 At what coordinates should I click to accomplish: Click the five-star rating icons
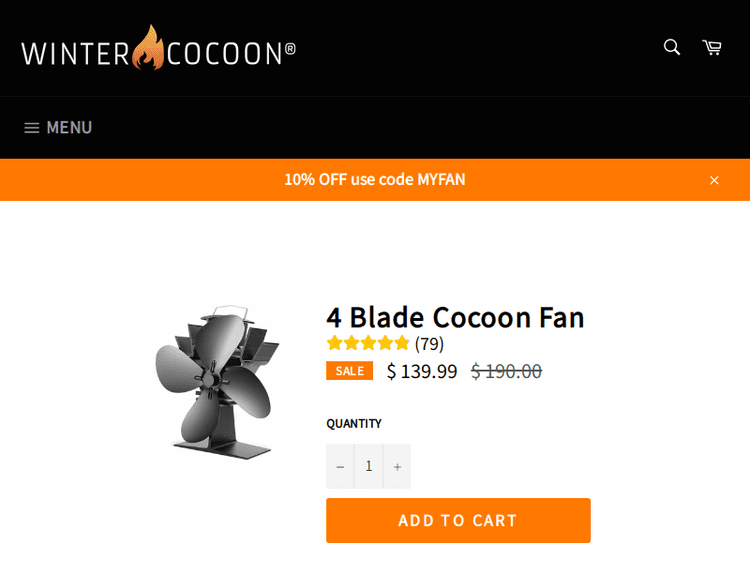pyautogui.click(x=368, y=344)
